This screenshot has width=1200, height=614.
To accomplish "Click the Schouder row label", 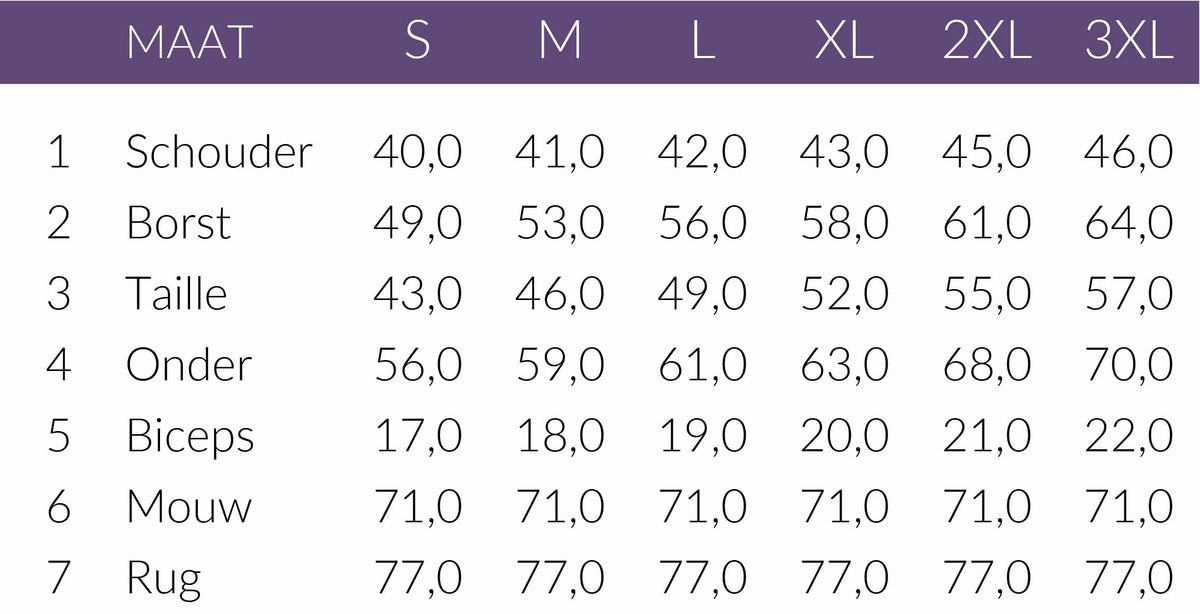I will pyautogui.click(x=219, y=152).
